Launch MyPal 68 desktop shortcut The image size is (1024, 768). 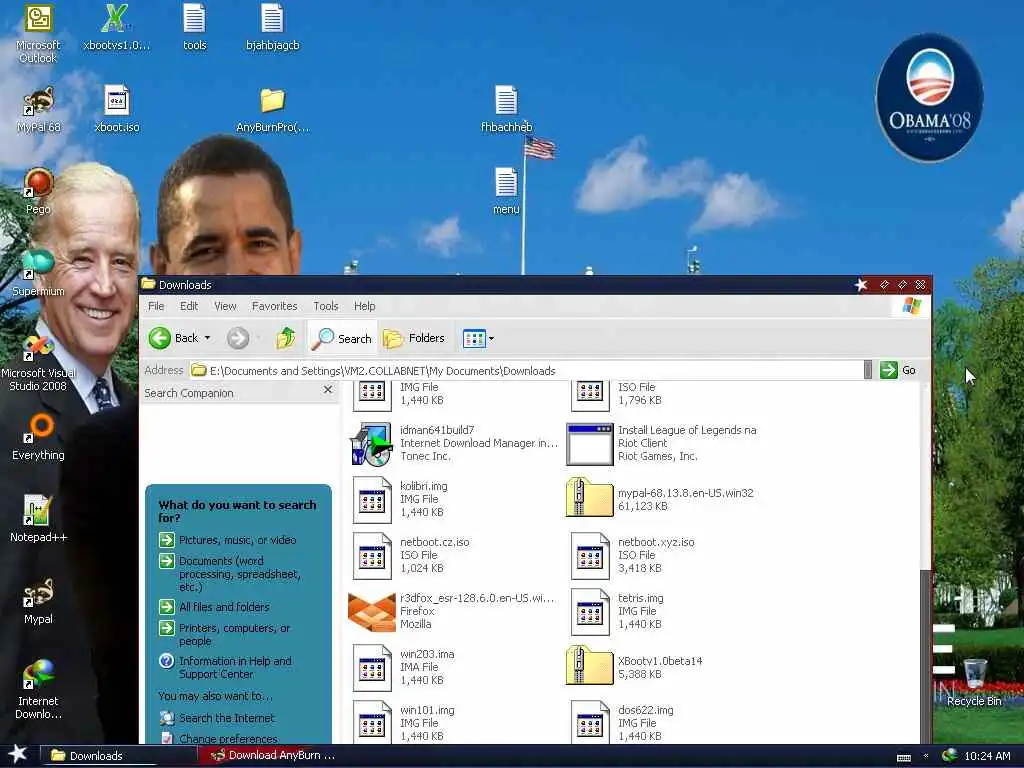[38, 110]
